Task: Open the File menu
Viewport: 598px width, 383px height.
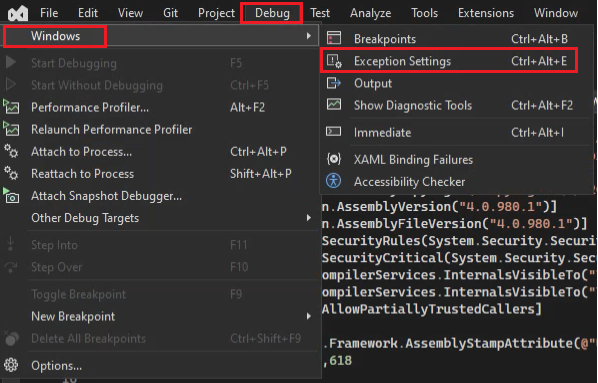Action: coord(49,13)
